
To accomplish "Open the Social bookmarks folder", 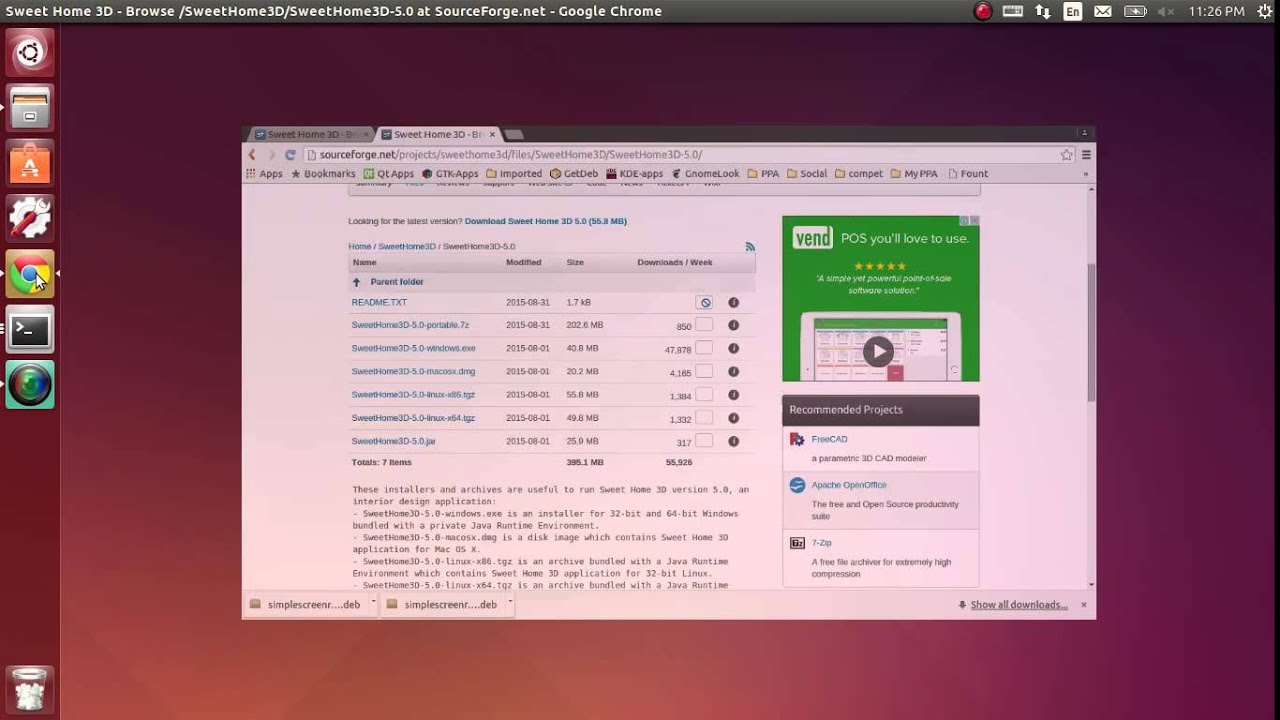I will point(807,174).
